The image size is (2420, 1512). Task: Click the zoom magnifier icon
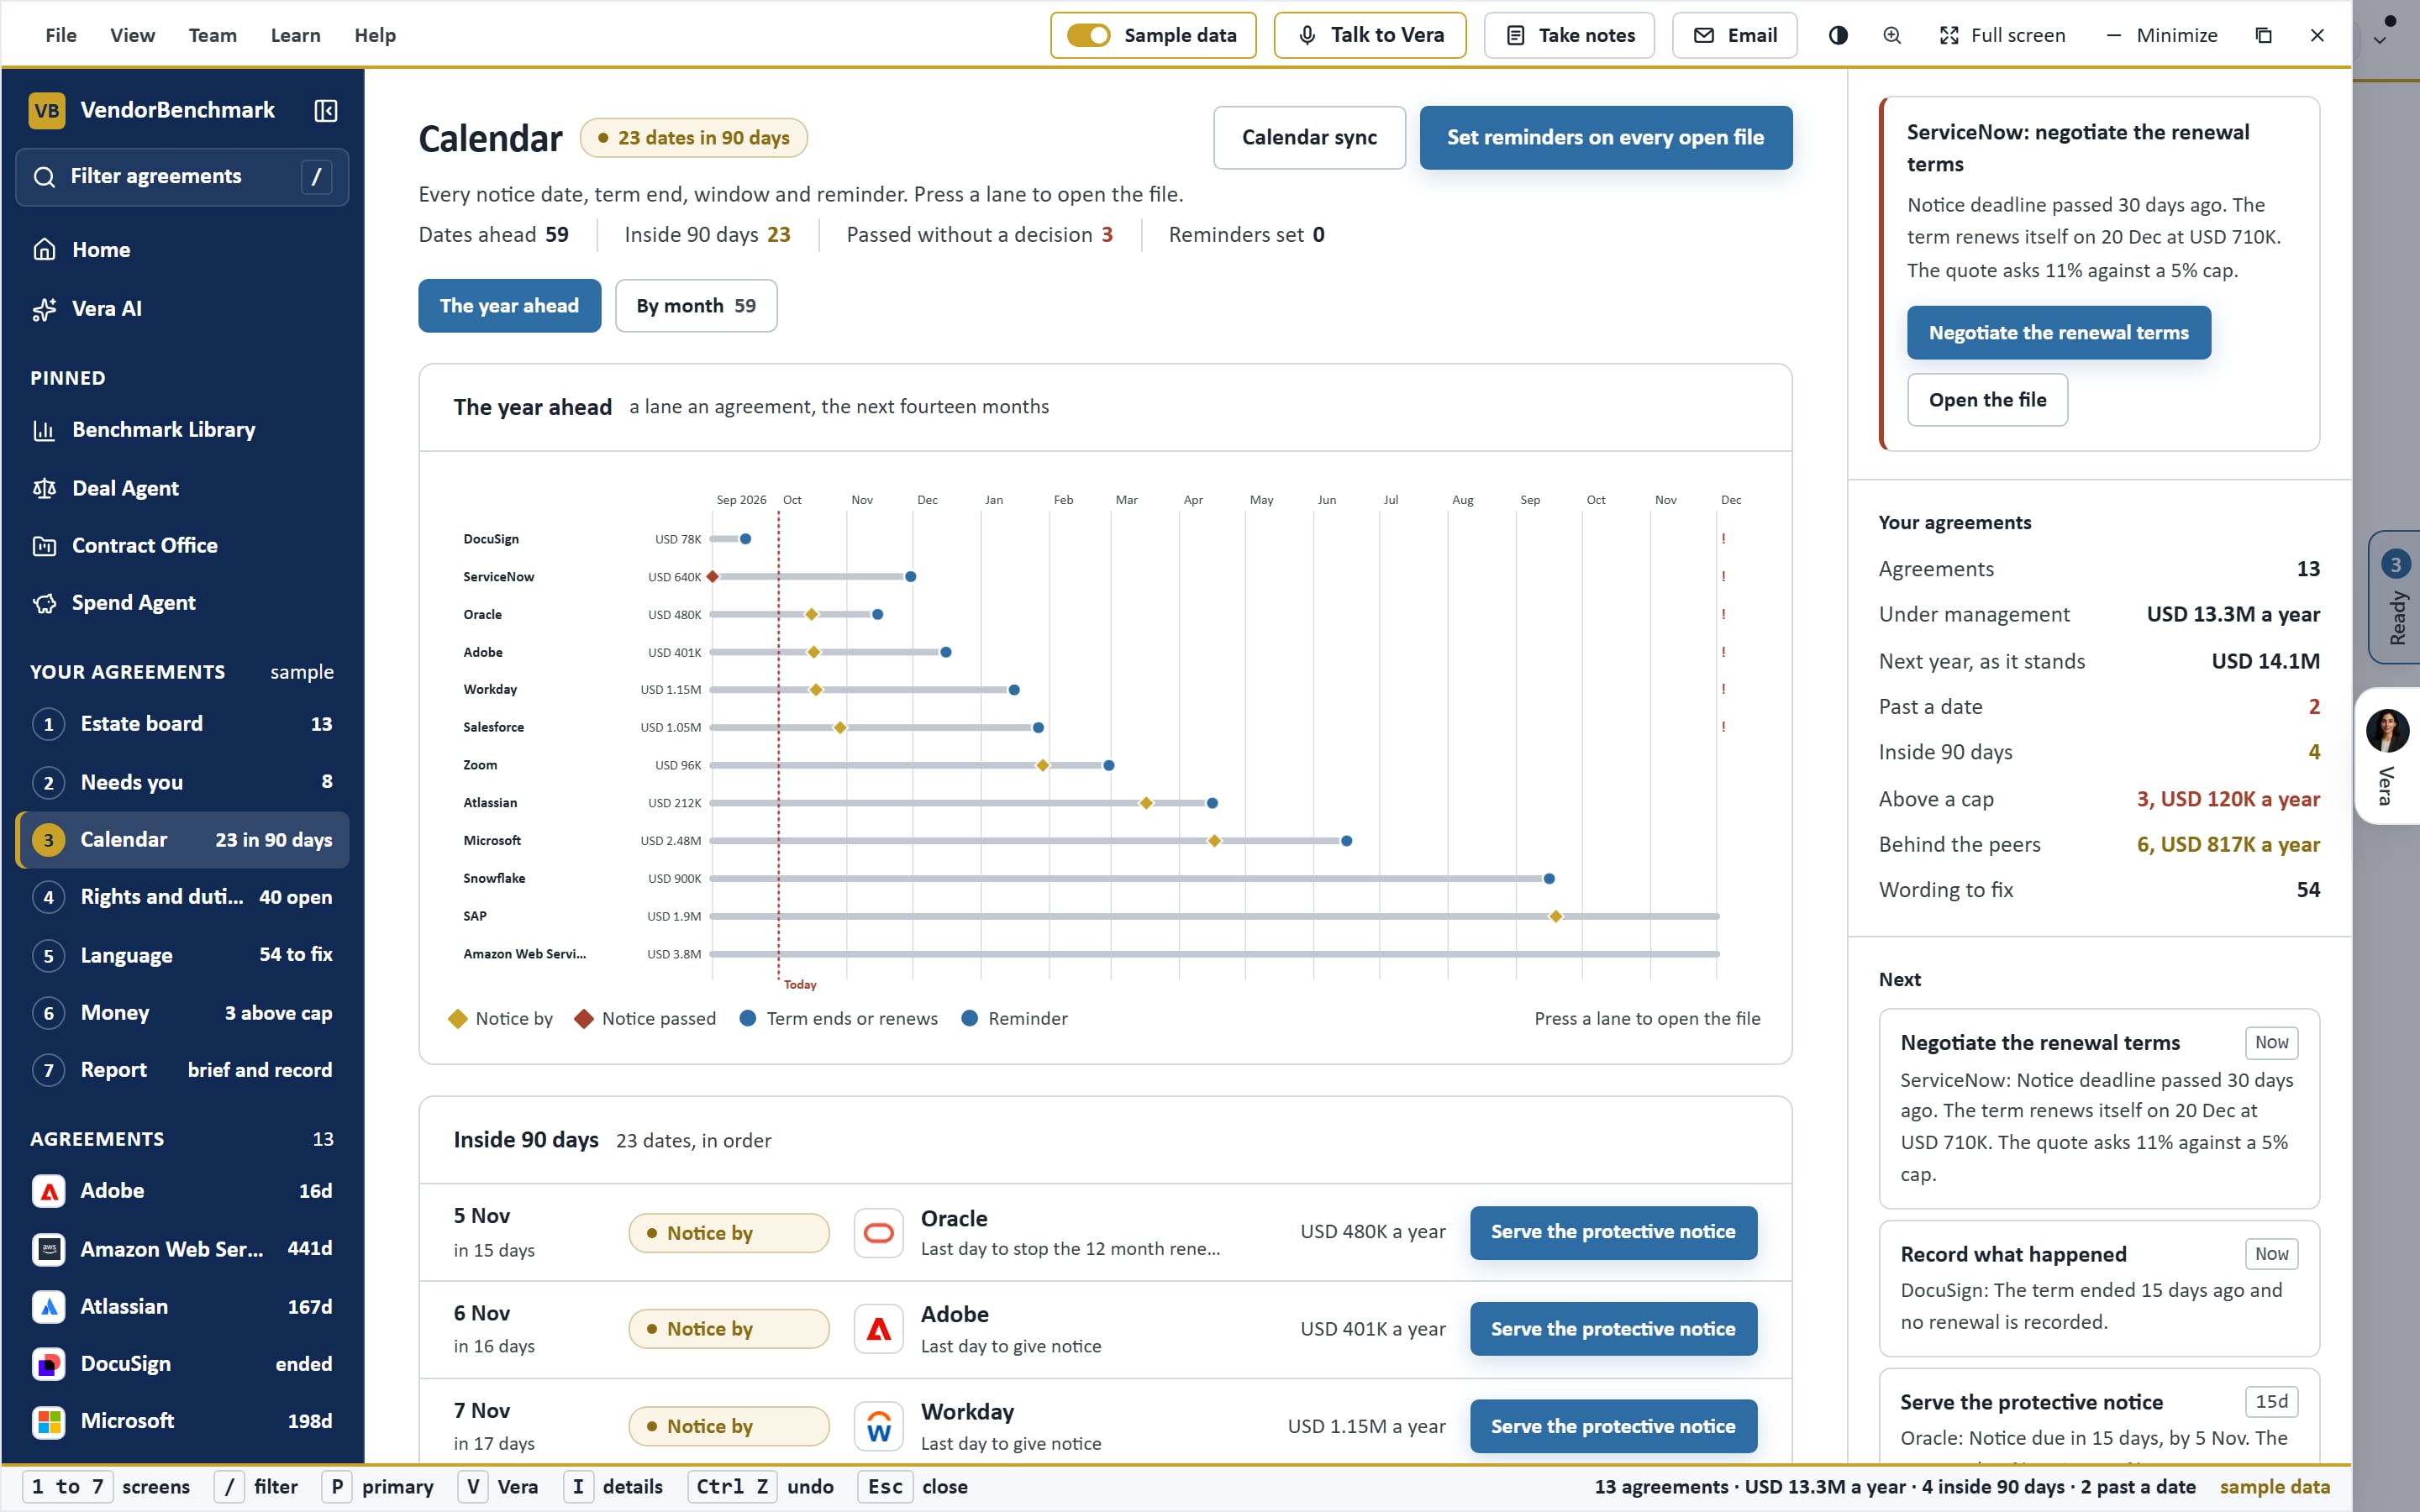(x=1892, y=35)
